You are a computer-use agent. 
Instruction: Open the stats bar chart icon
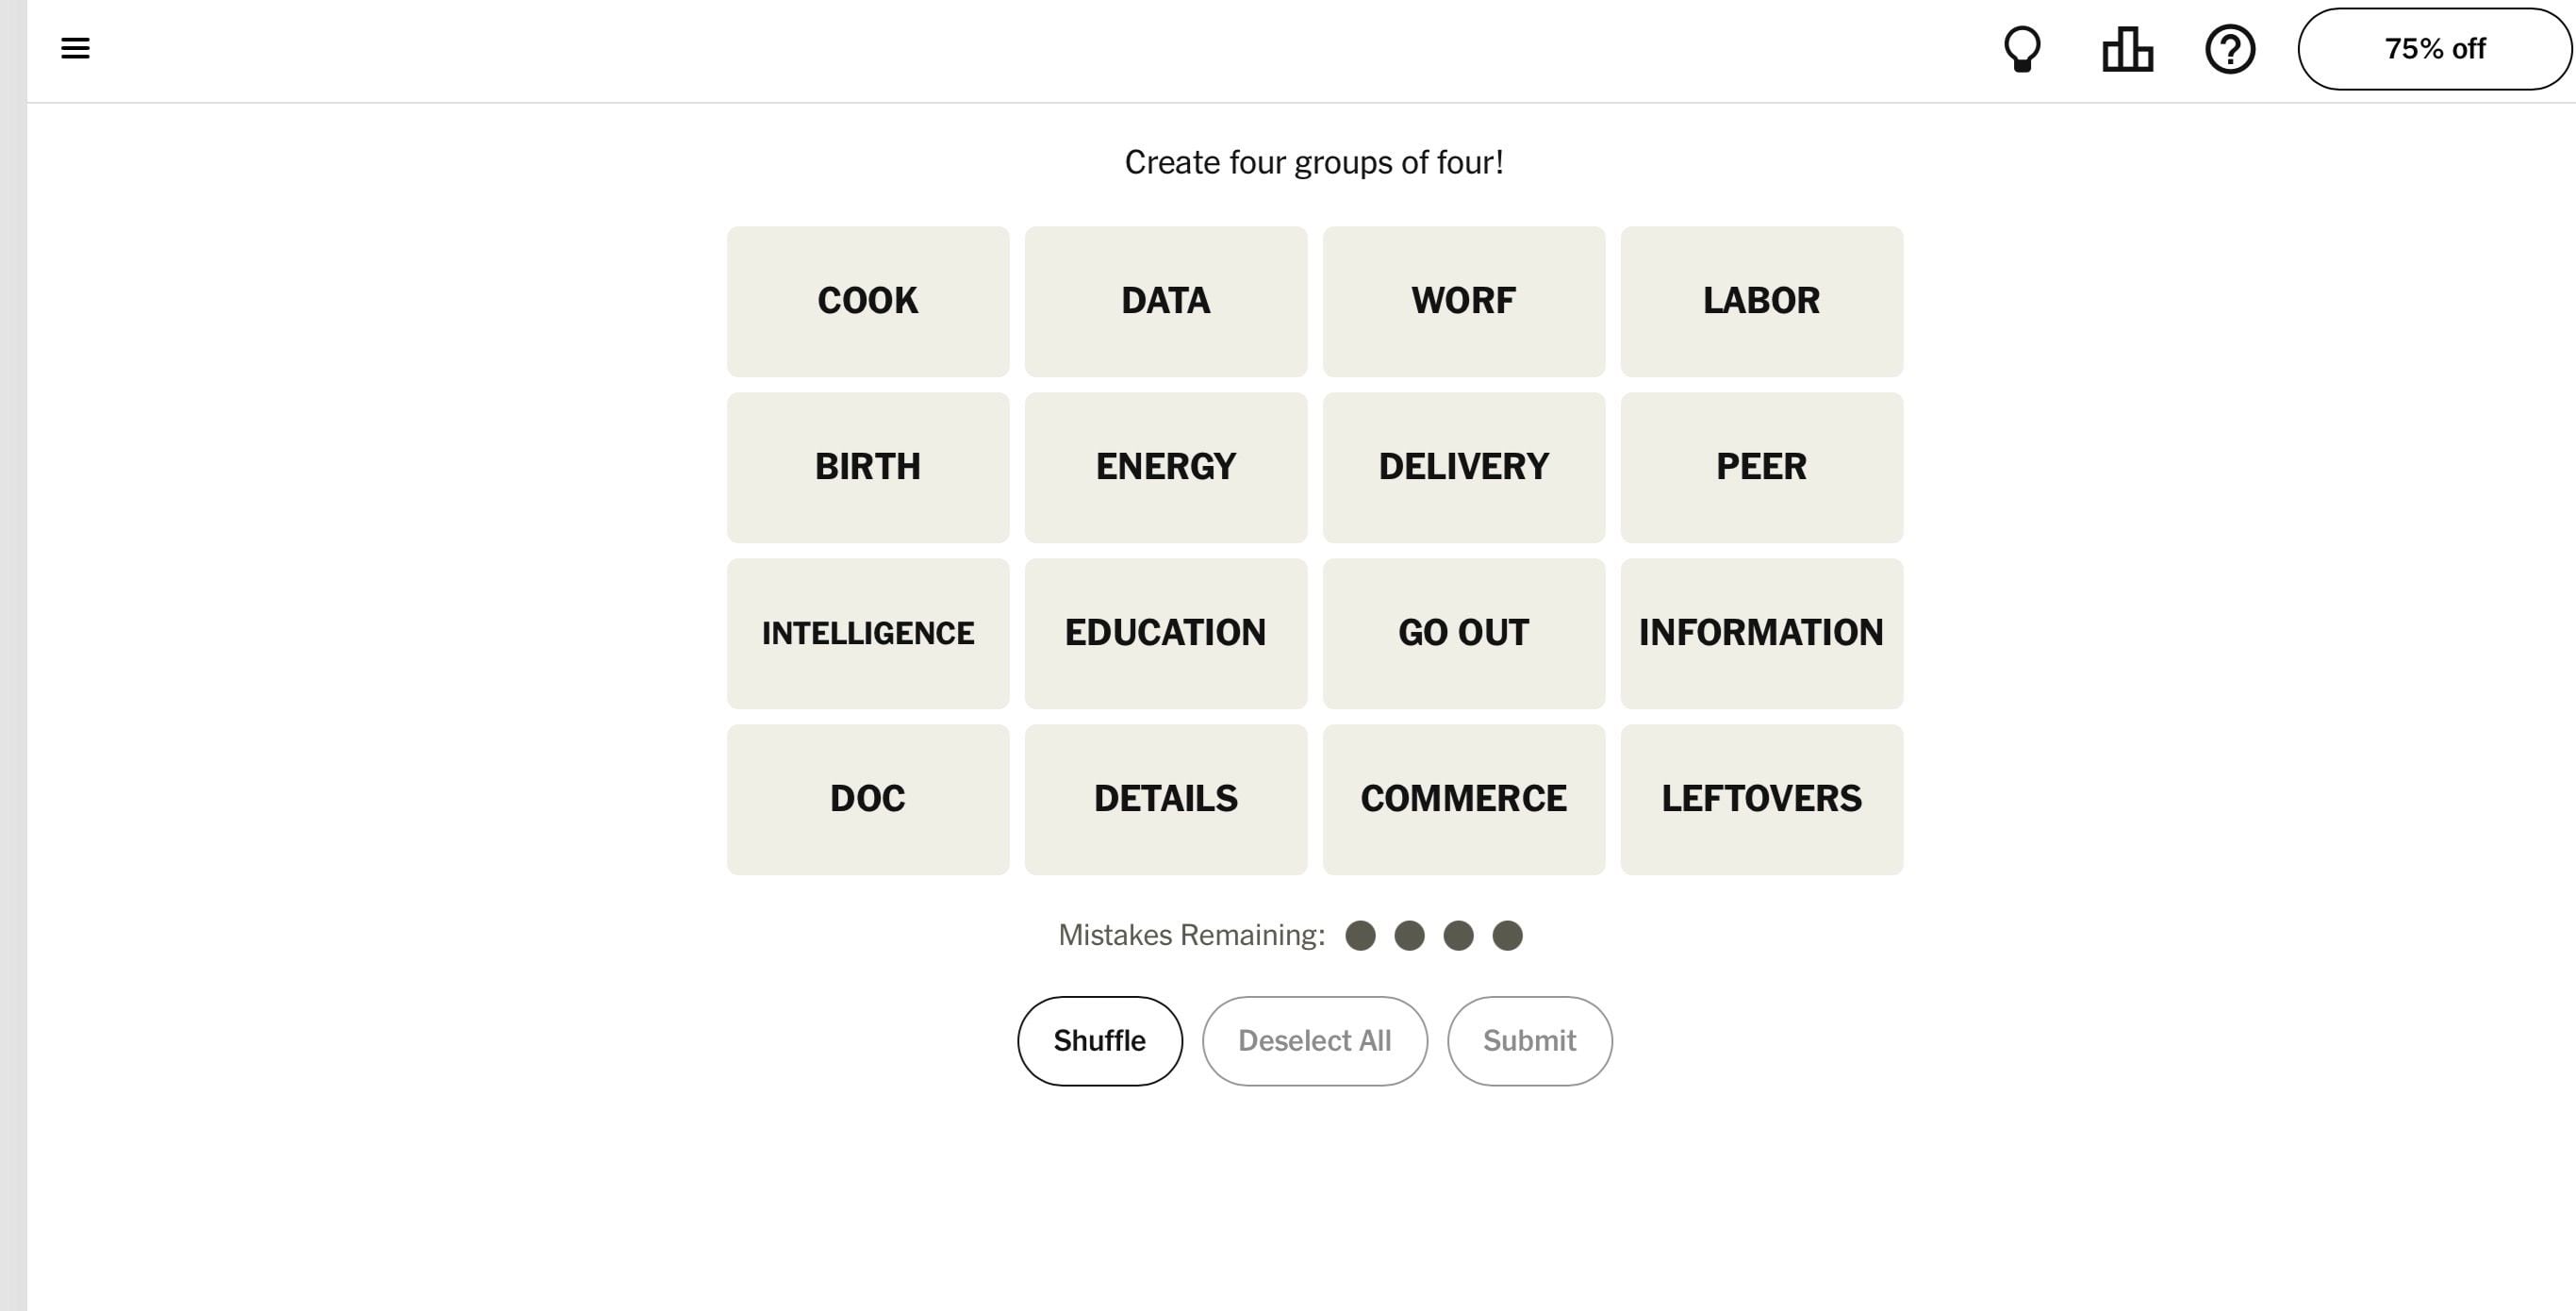coord(2127,49)
